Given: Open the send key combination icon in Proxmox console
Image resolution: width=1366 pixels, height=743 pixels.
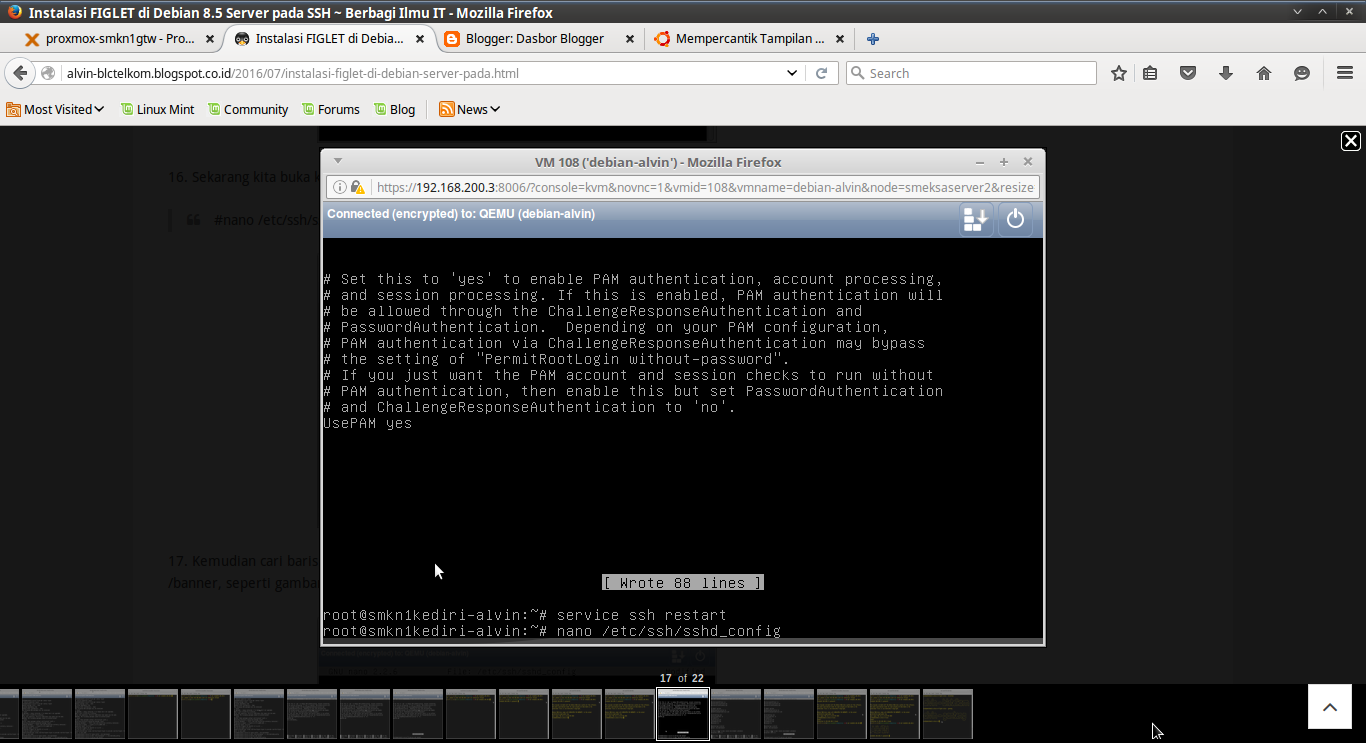Looking at the screenshot, I should 975,218.
